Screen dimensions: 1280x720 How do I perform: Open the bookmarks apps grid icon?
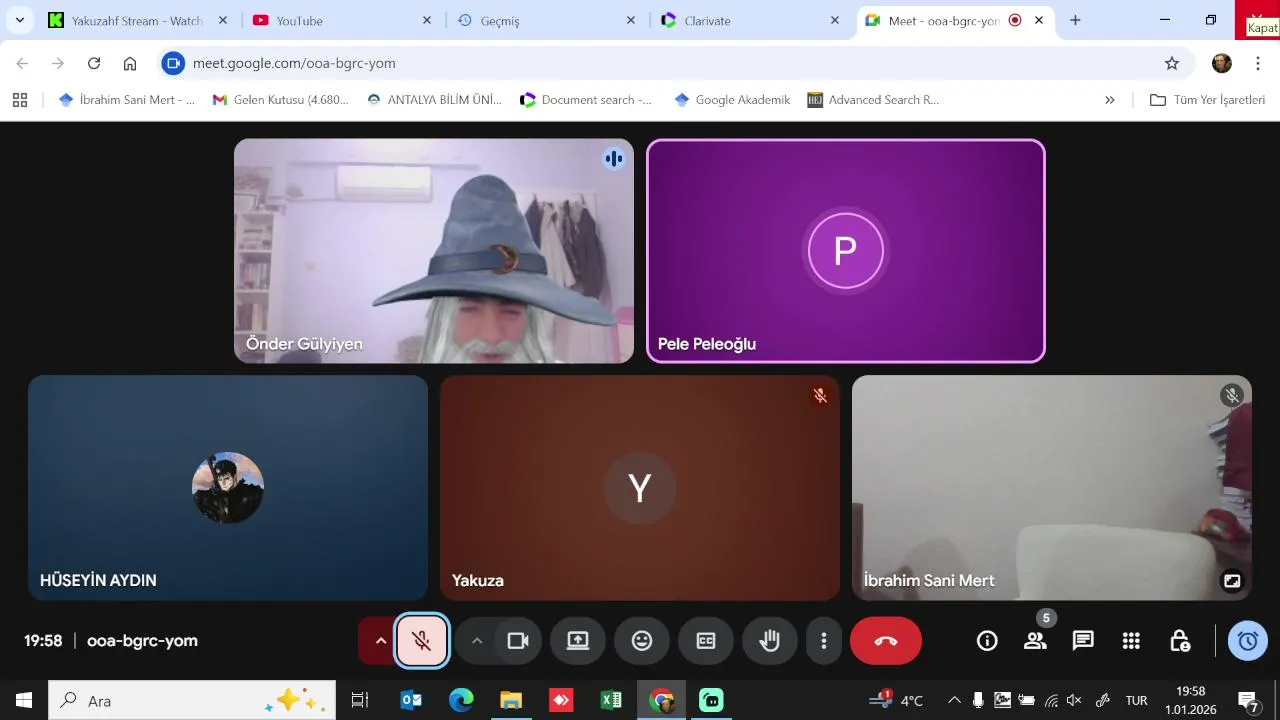(20, 100)
